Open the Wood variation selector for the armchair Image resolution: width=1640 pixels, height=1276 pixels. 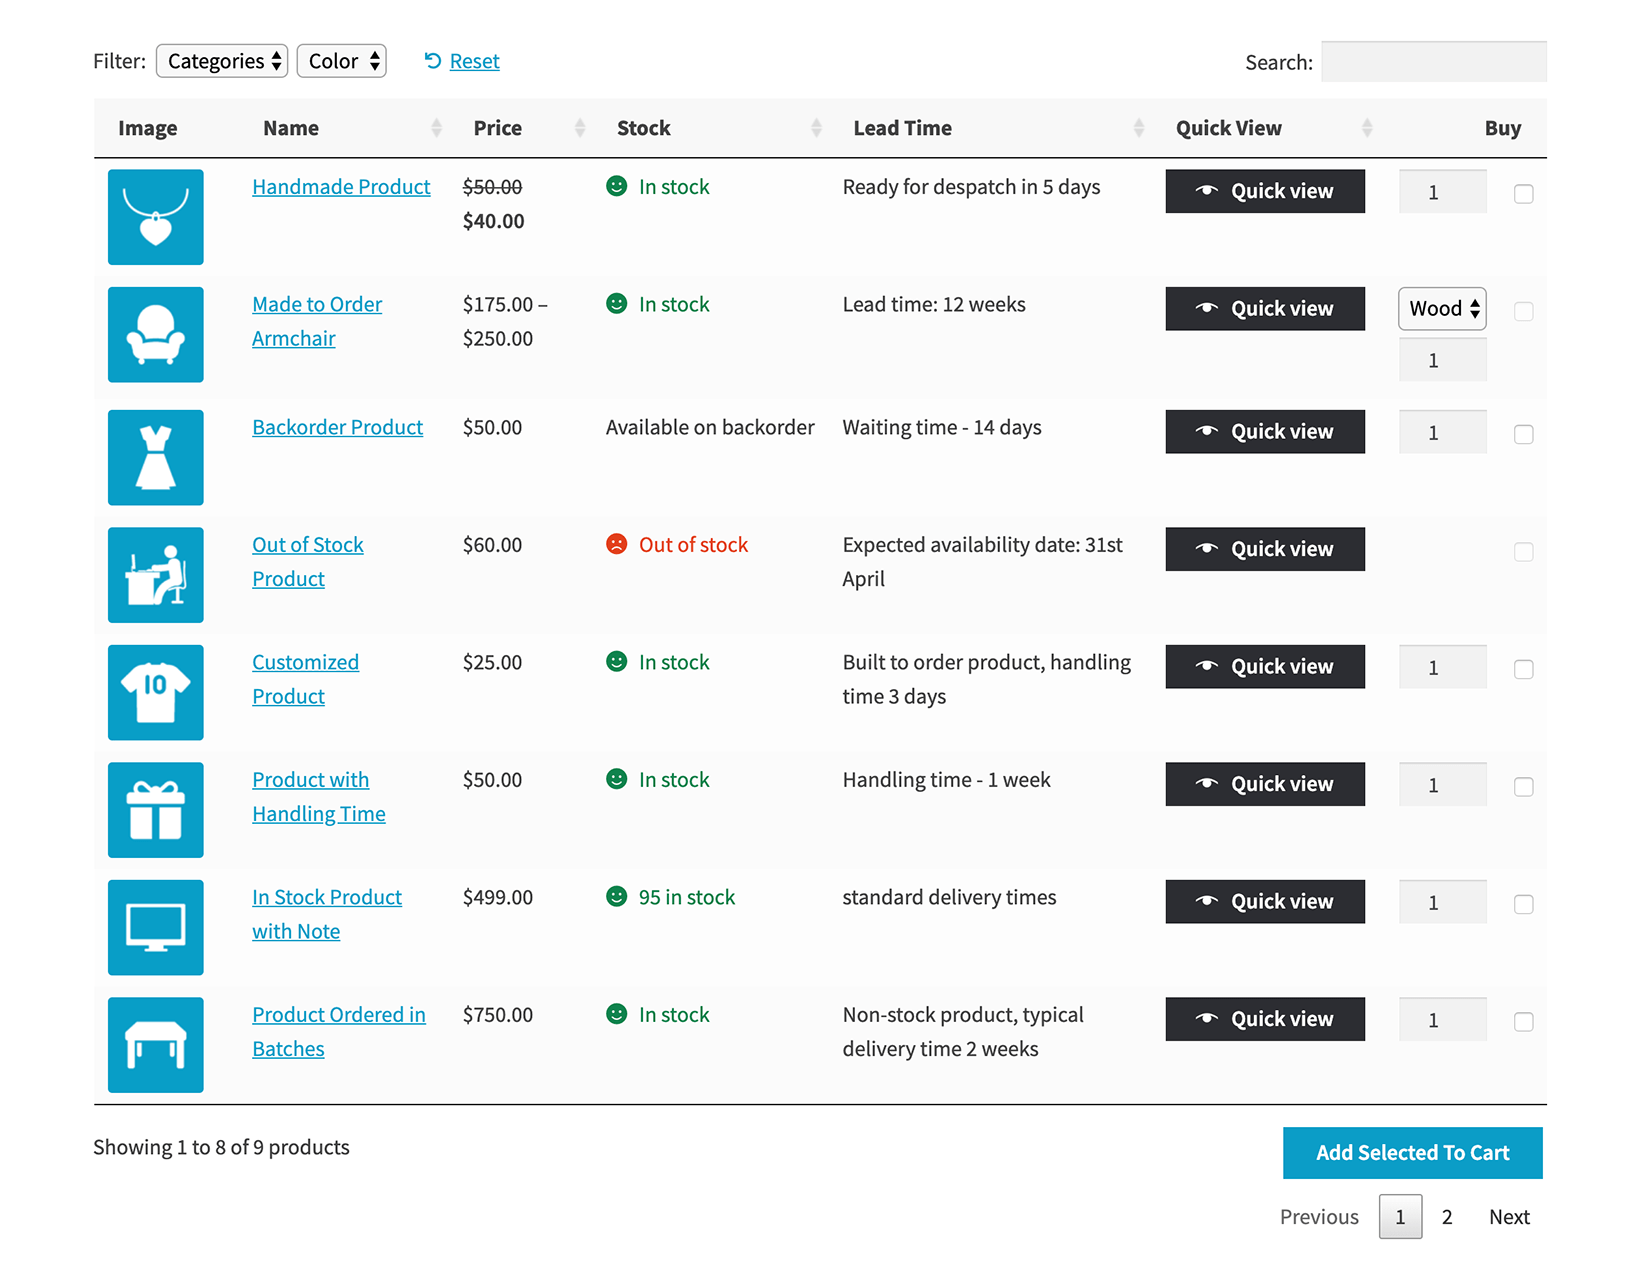click(1441, 309)
